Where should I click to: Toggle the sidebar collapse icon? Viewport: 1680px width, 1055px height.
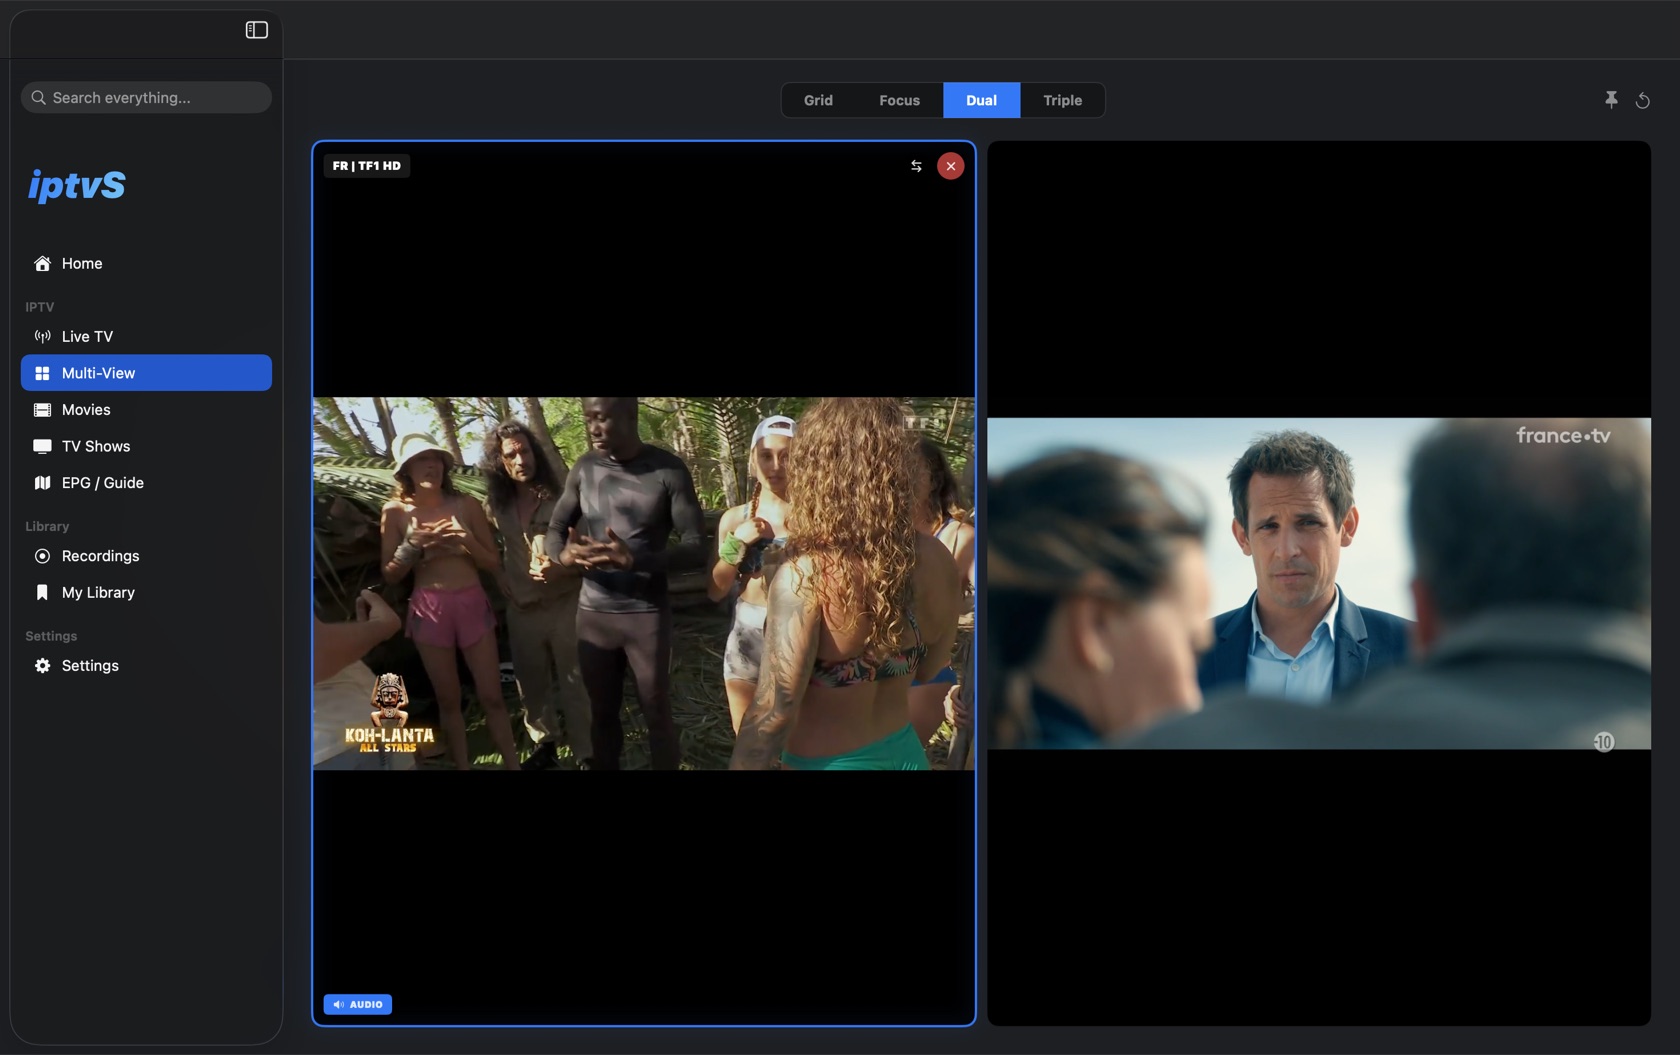point(257,30)
